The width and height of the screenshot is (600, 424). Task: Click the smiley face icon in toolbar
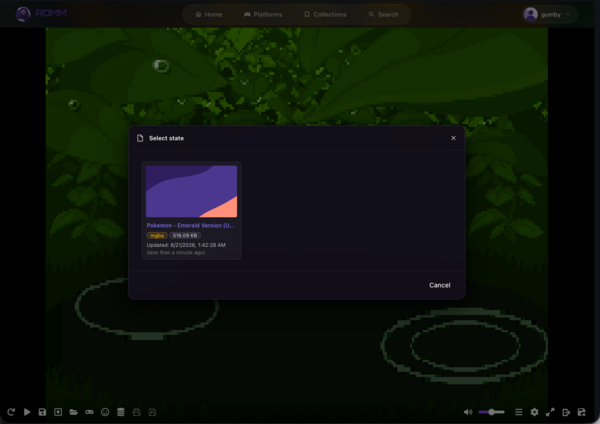(105, 412)
